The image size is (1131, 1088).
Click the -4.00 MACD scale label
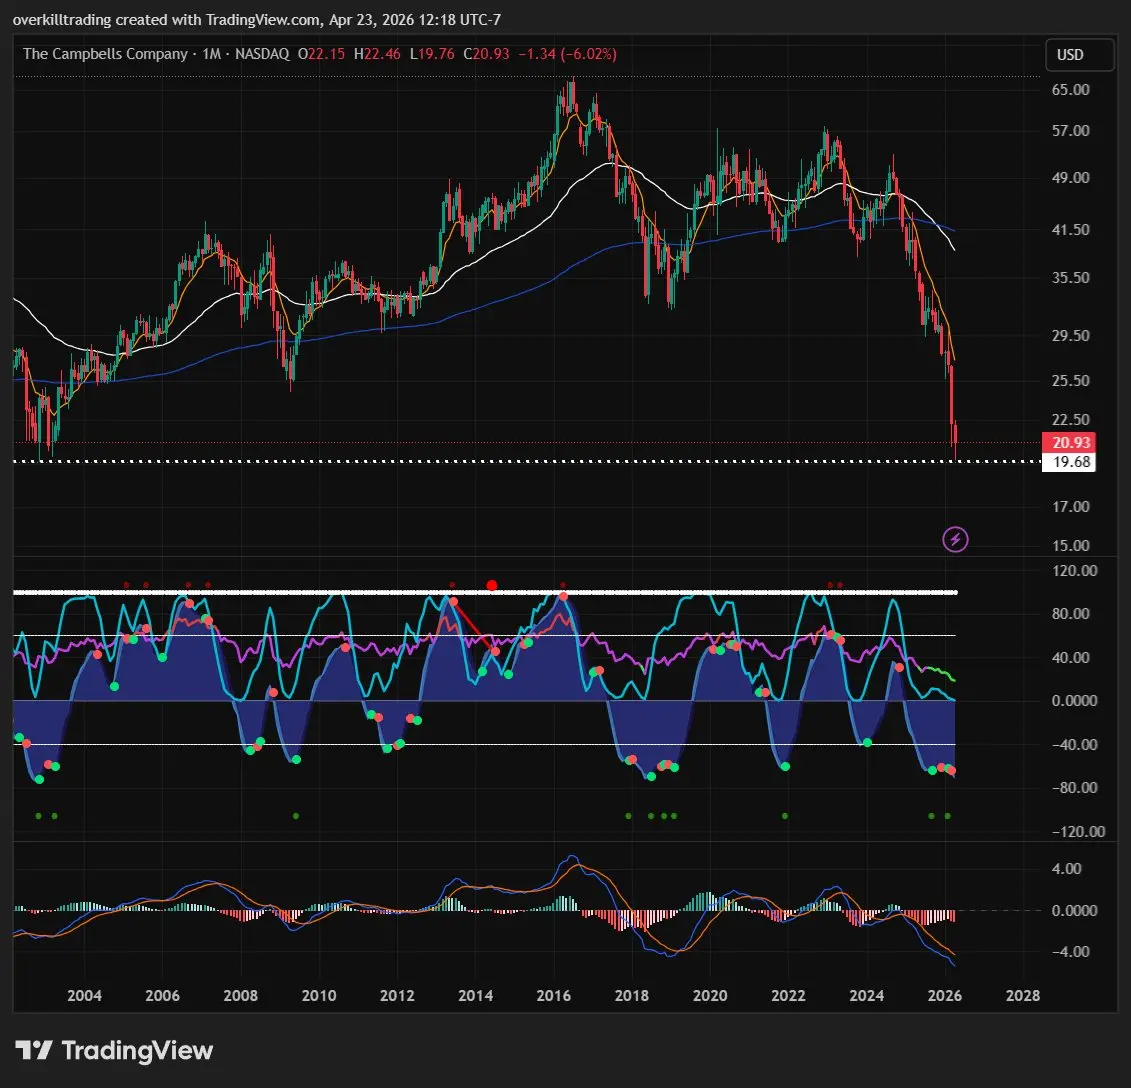click(1067, 952)
